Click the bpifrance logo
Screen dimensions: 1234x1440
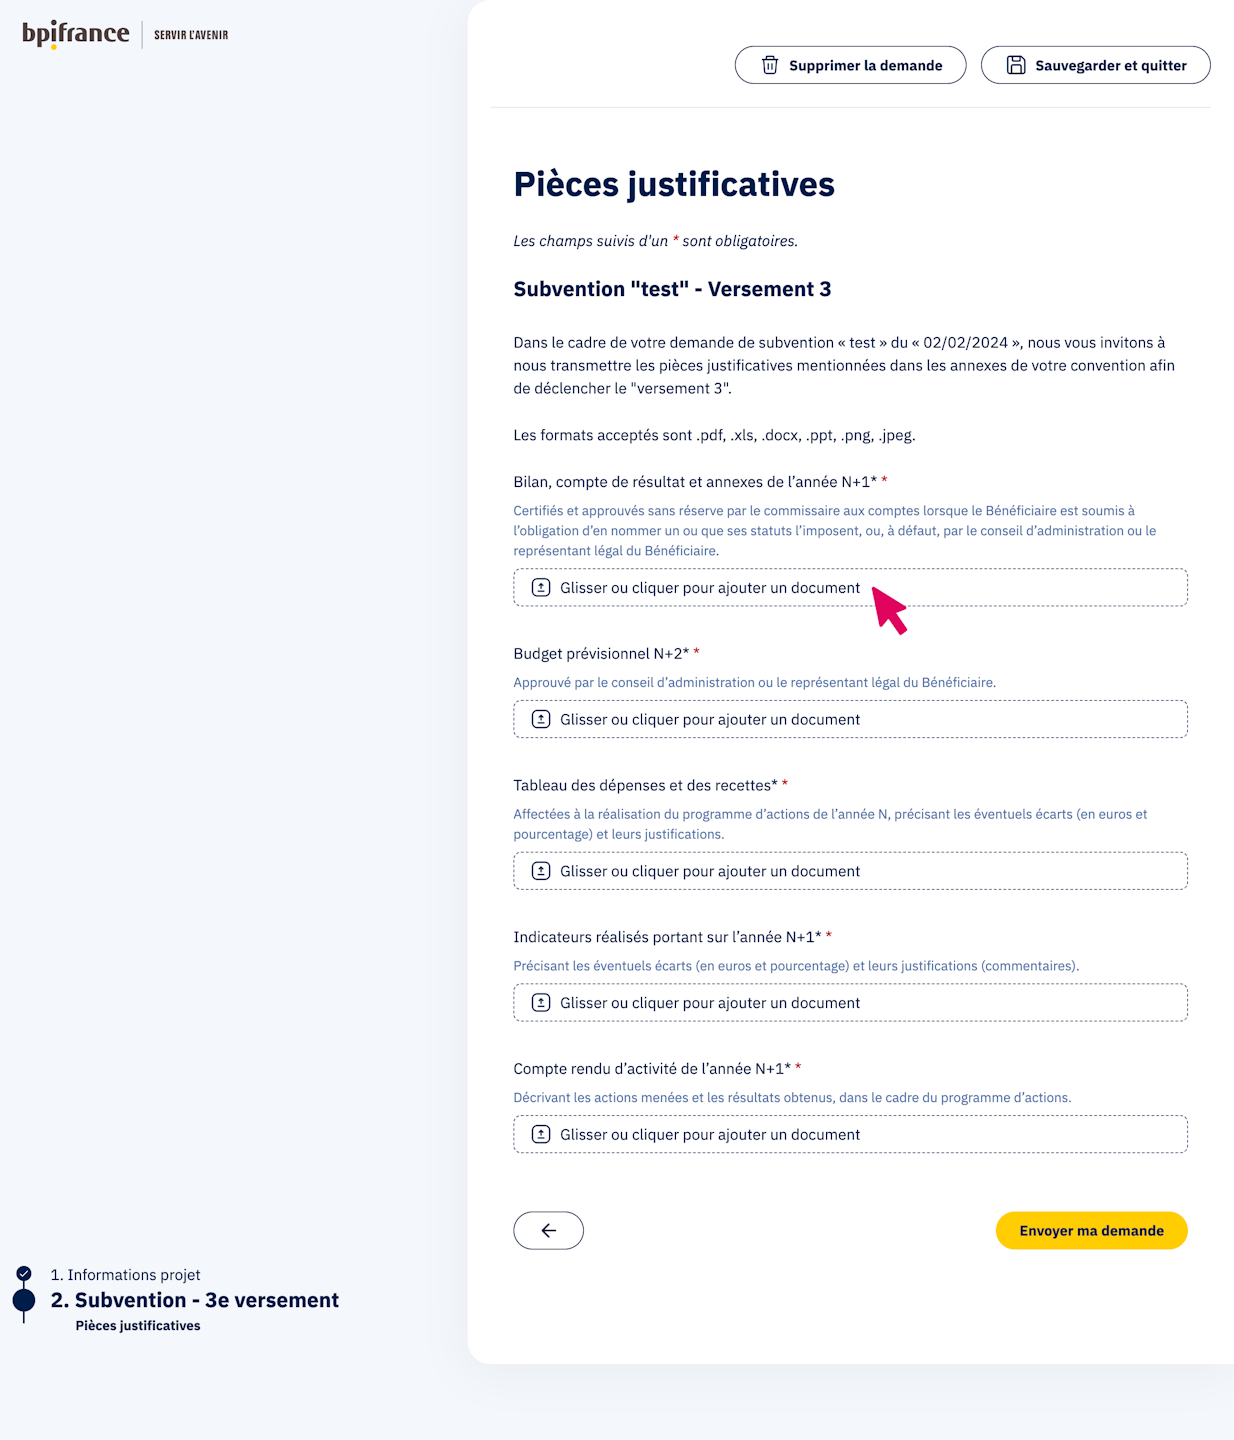[76, 34]
